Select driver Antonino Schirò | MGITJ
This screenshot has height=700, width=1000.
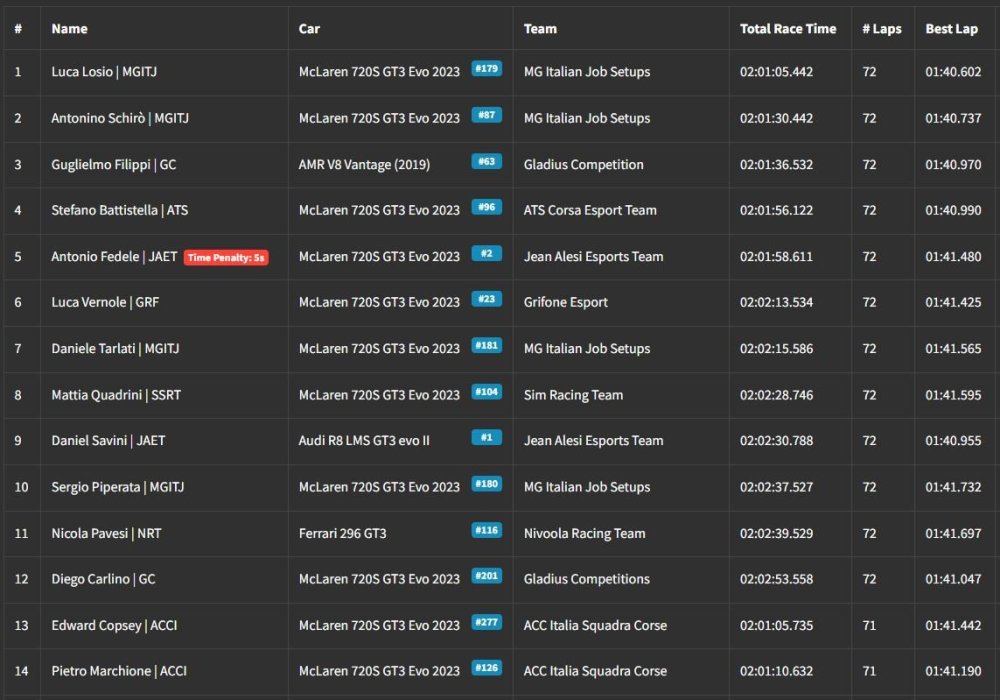click(x=120, y=119)
